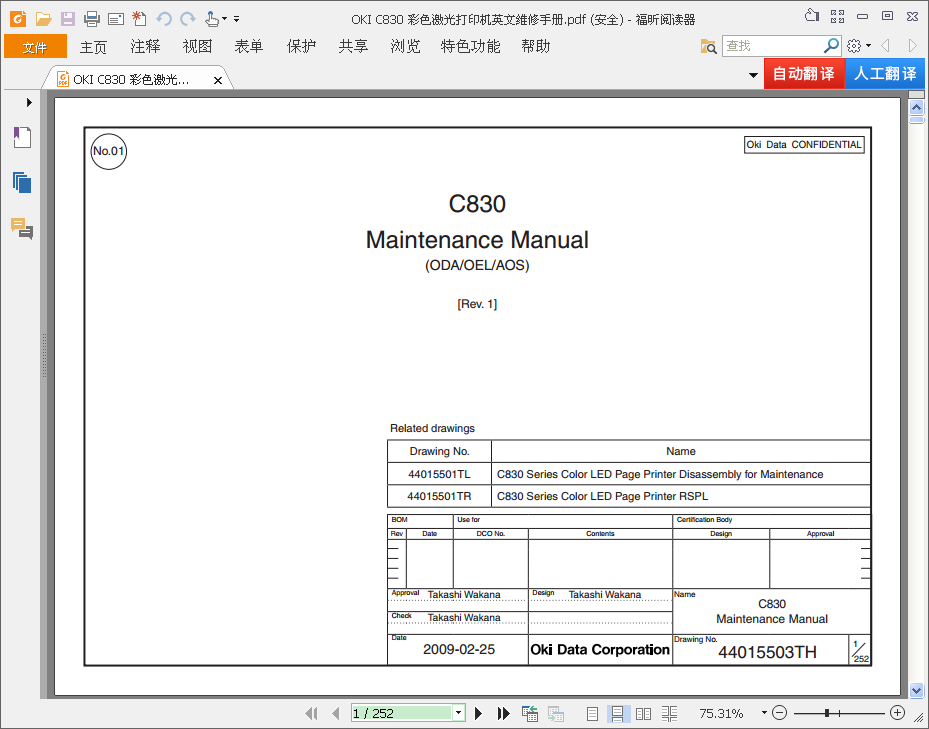The image size is (929, 729).
Task: Click the magnifier search icon
Action: pyautogui.click(x=831, y=46)
